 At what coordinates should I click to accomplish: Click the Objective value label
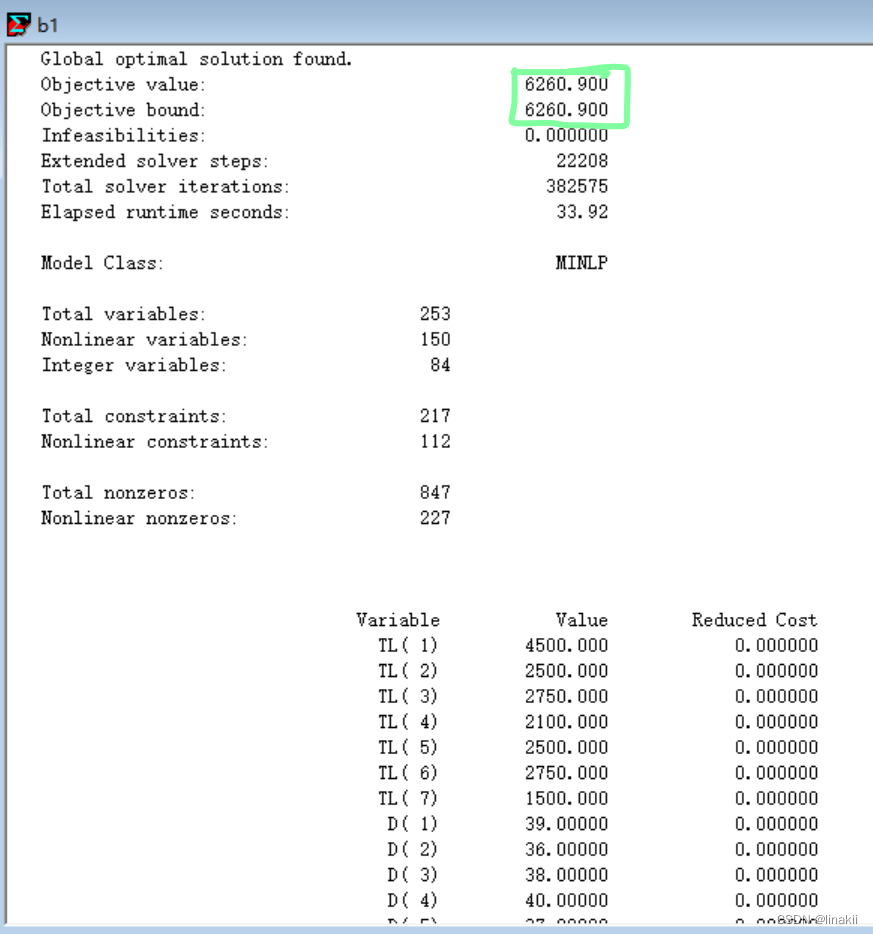click(x=123, y=85)
